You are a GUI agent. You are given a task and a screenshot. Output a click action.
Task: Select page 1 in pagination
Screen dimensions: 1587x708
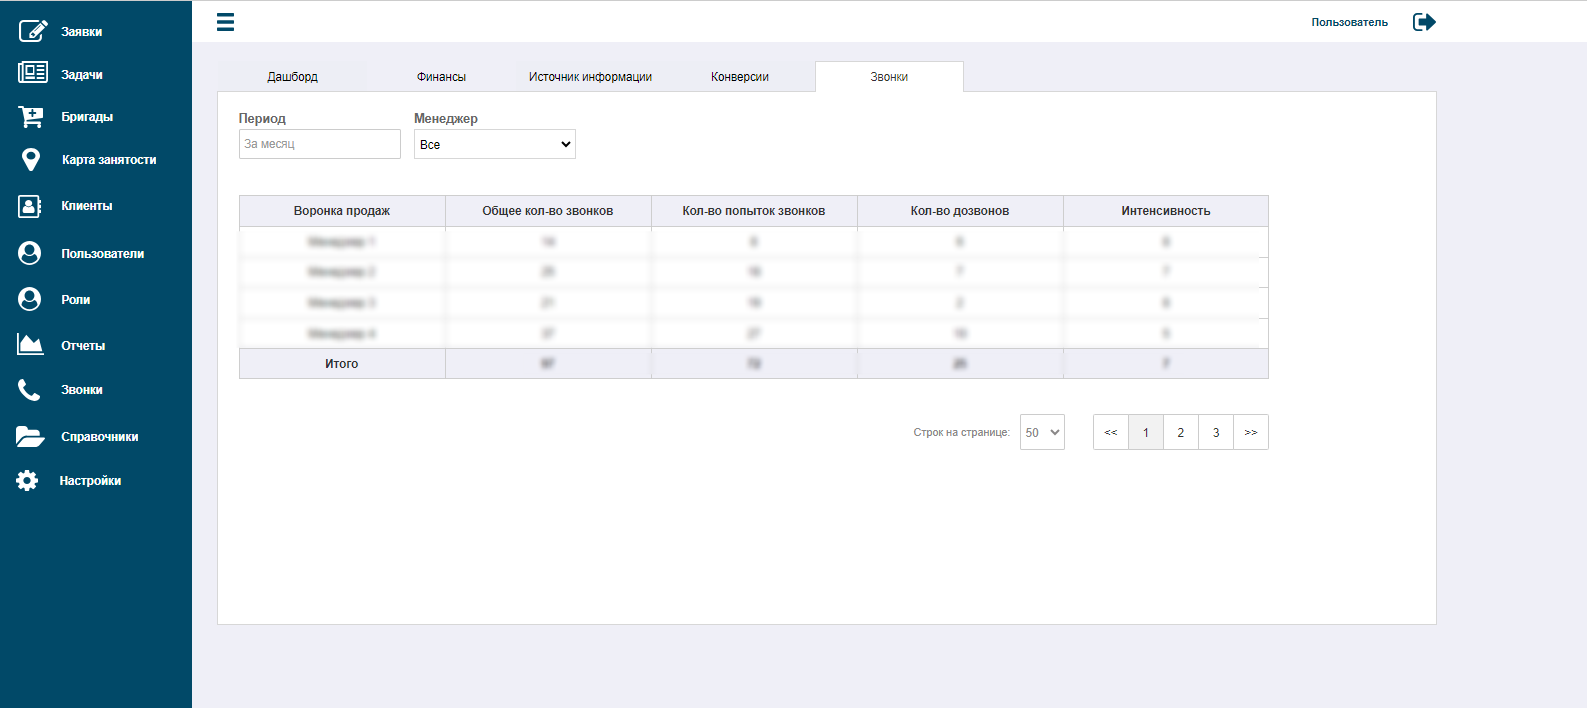[1146, 432]
